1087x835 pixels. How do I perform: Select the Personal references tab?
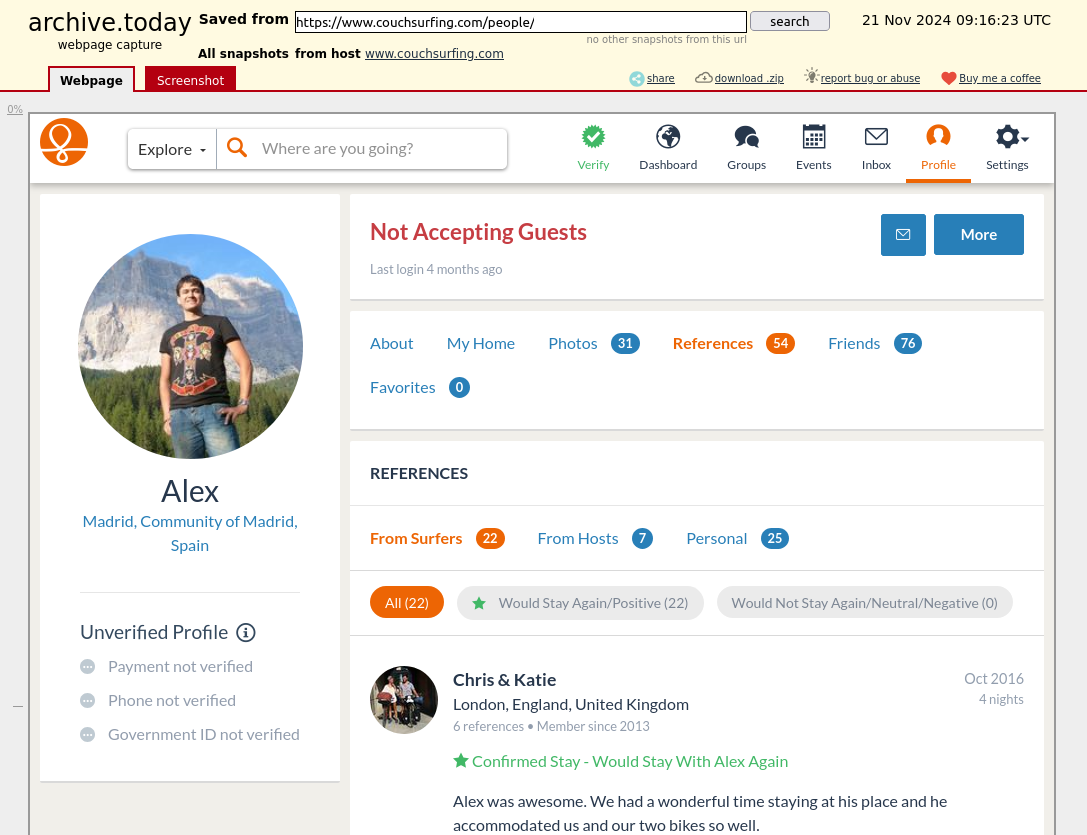click(738, 538)
